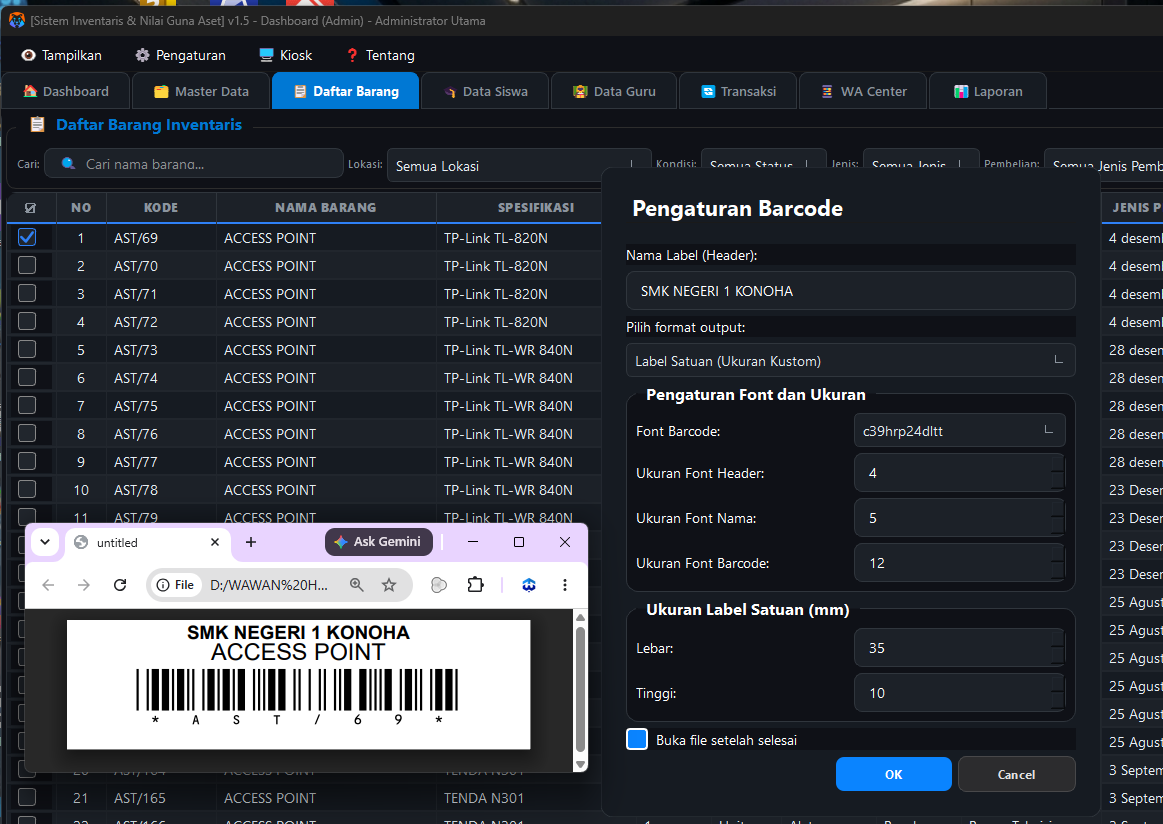Check the checkbox for row AST/72
The height and width of the screenshot is (824, 1163).
tap(27, 321)
